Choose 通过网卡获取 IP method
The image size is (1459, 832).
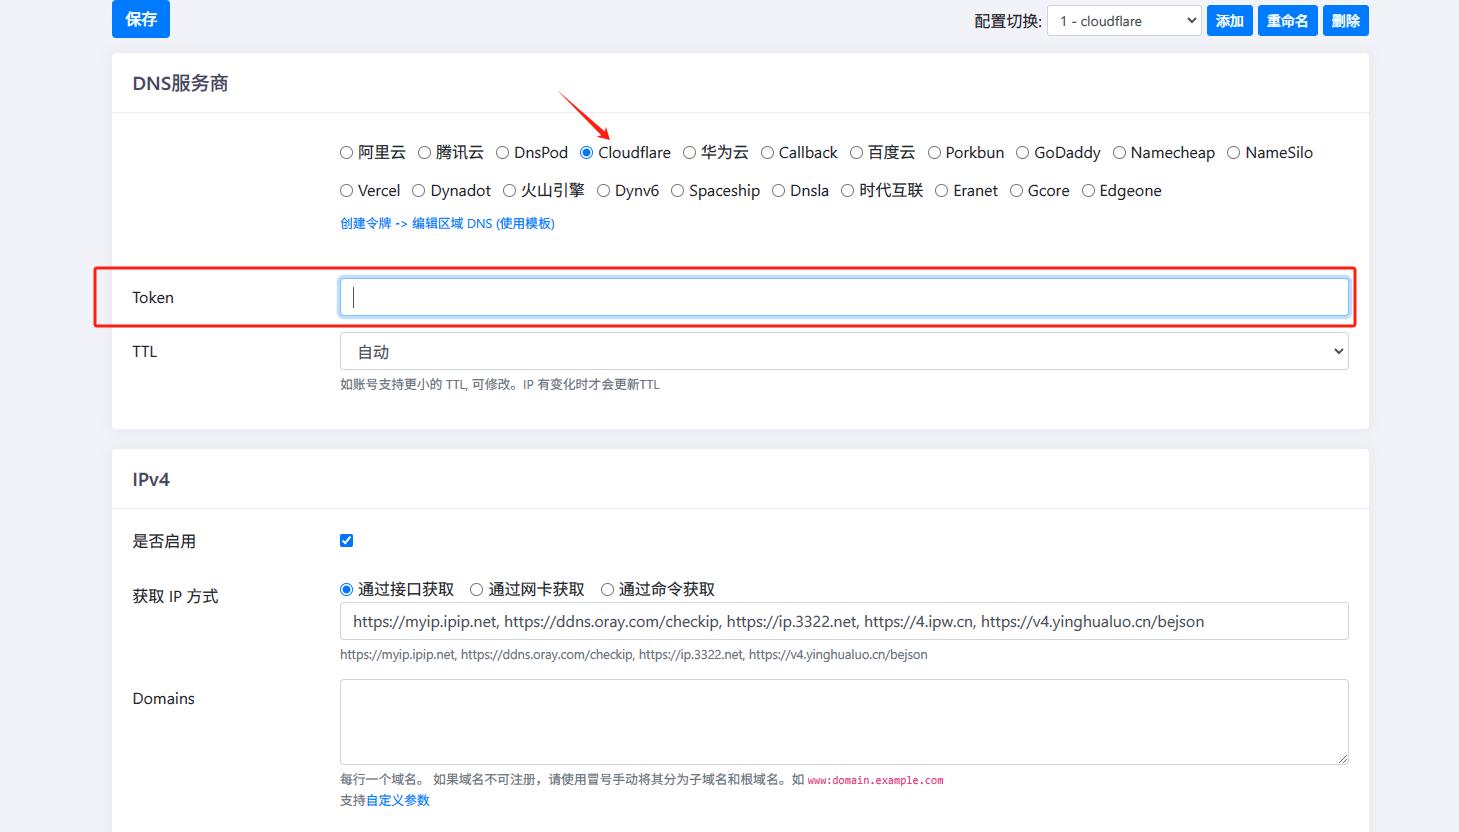point(477,589)
